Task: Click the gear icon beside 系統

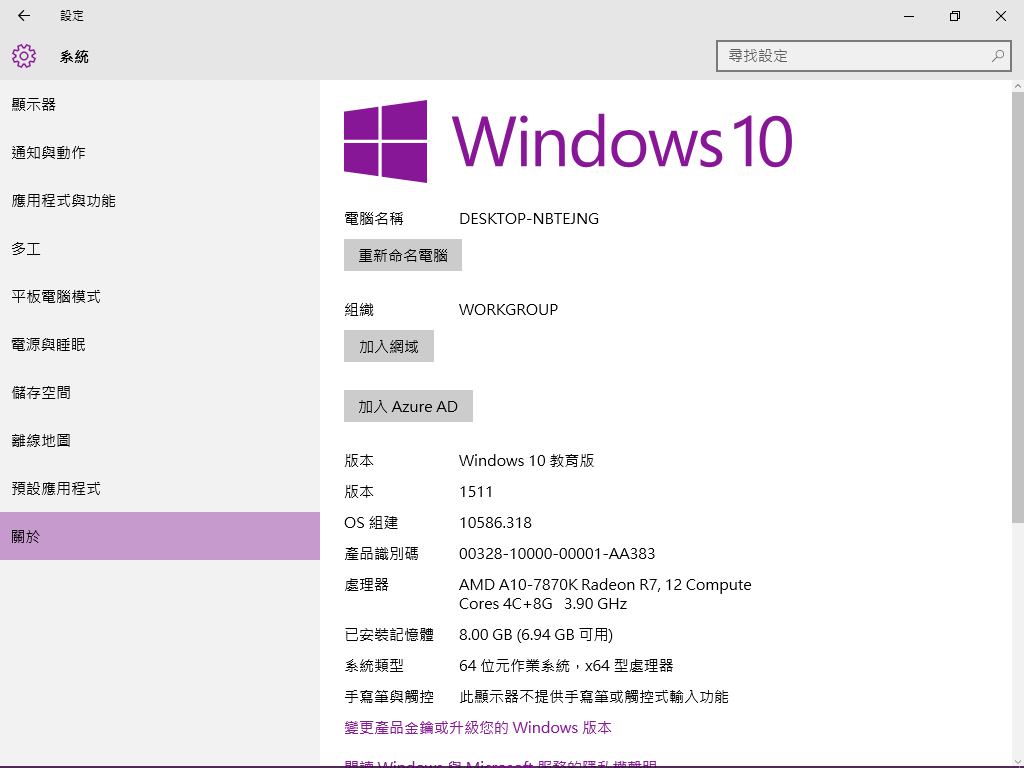Action: tap(24, 56)
